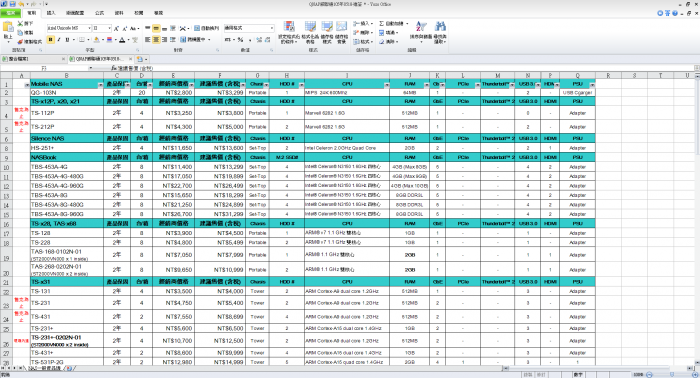
Task: Decrease font size with the smaller A icon
Action: [125, 28]
